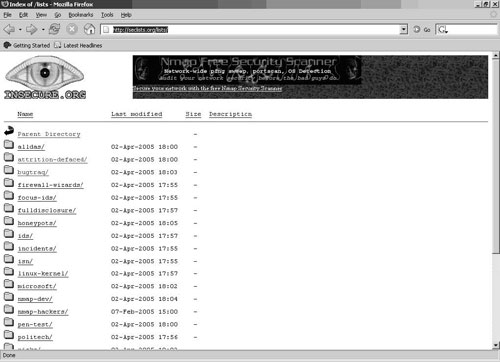Click the Go button beside the address bar
Screen dimensions: 500x362
tap(422, 30)
